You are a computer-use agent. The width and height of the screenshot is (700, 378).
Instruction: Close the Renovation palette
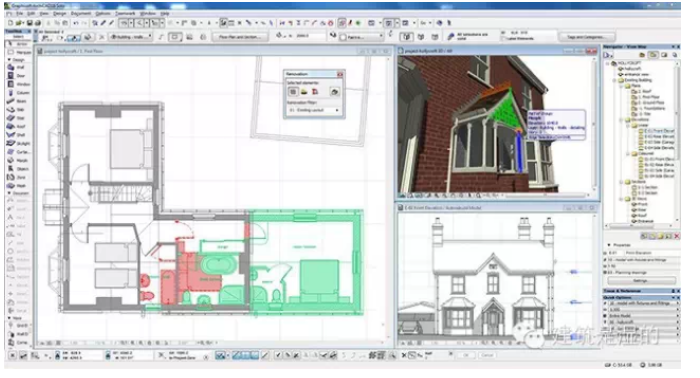click(x=340, y=74)
